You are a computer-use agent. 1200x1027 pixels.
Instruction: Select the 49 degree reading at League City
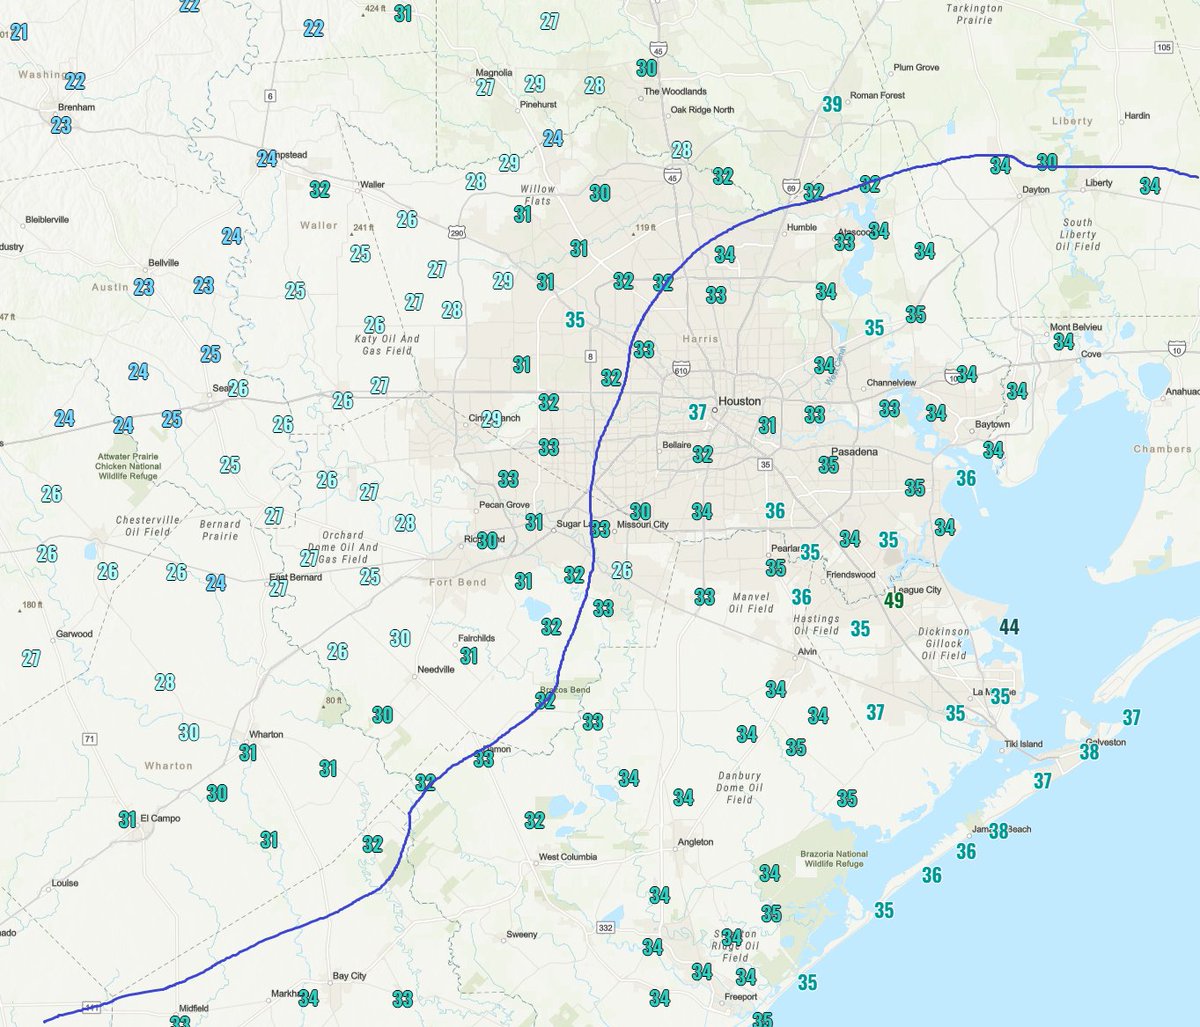point(894,599)
